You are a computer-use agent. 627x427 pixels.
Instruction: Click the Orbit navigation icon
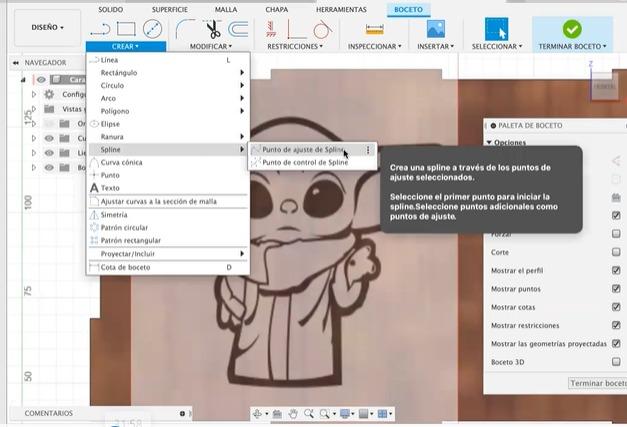tap(258, 414)
